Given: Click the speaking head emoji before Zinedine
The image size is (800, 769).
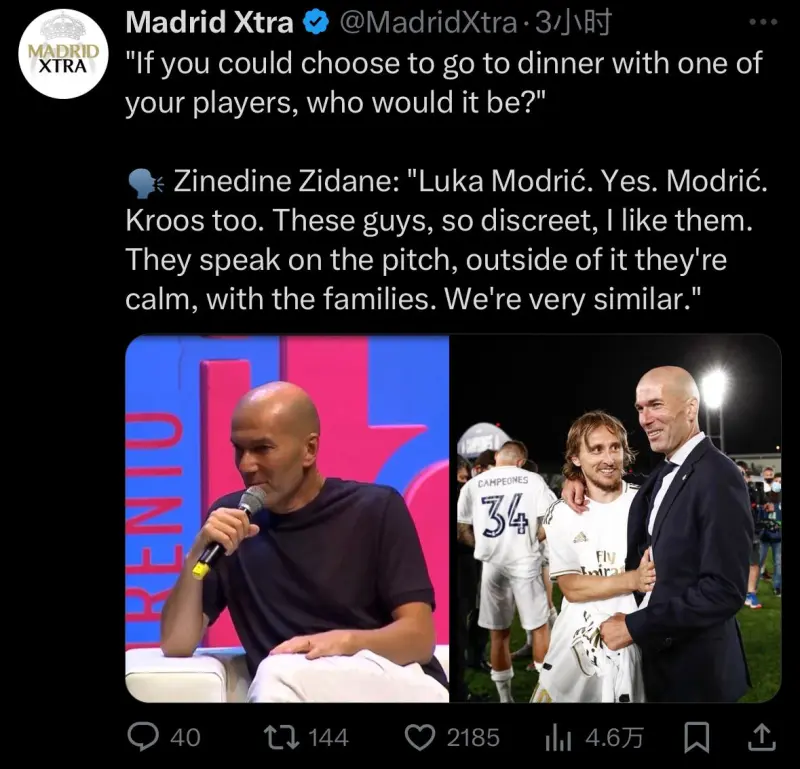Looking at the screenshot, I should coord(145,182).
